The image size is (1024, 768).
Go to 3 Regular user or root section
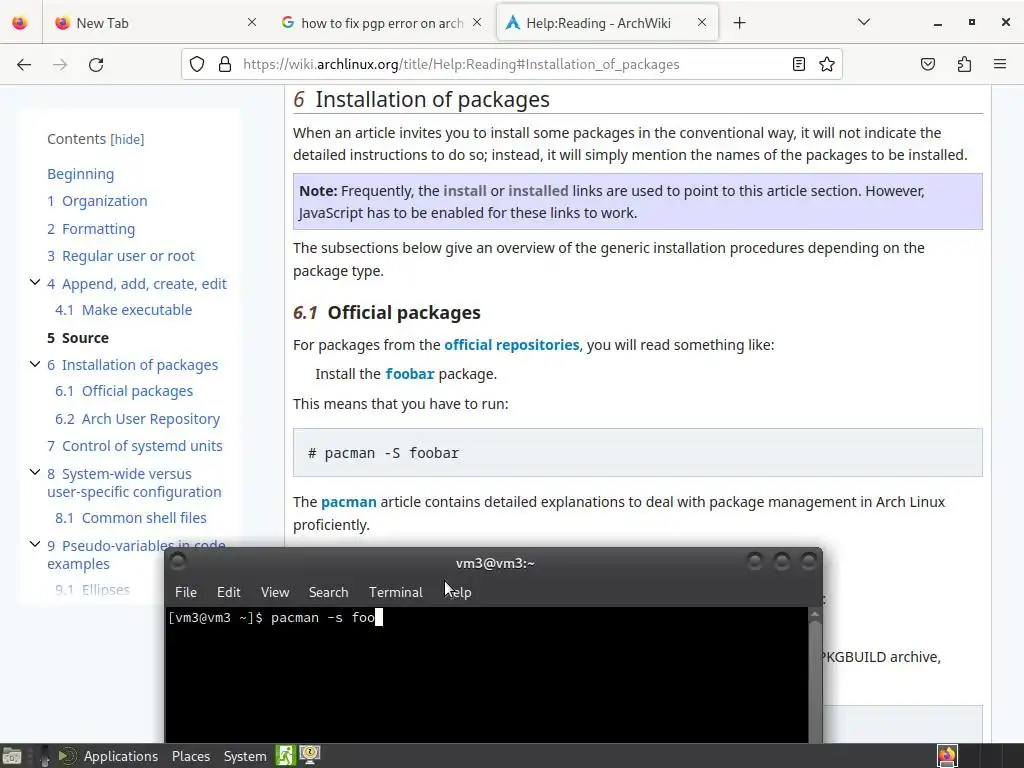click(121, 256)
